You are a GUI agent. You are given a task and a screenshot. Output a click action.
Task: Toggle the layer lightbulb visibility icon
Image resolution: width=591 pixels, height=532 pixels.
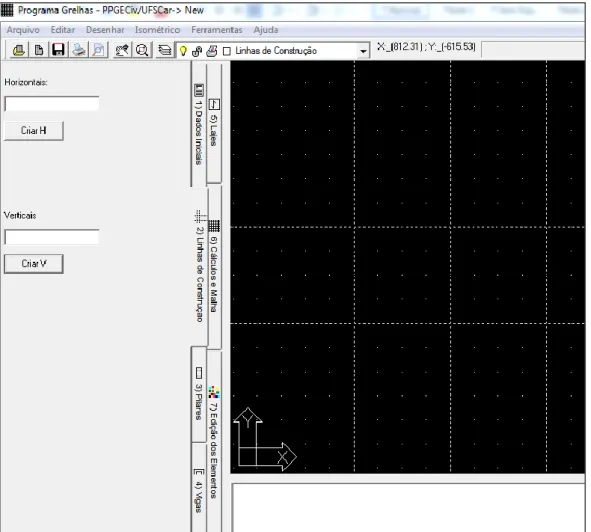coord(183,51)
